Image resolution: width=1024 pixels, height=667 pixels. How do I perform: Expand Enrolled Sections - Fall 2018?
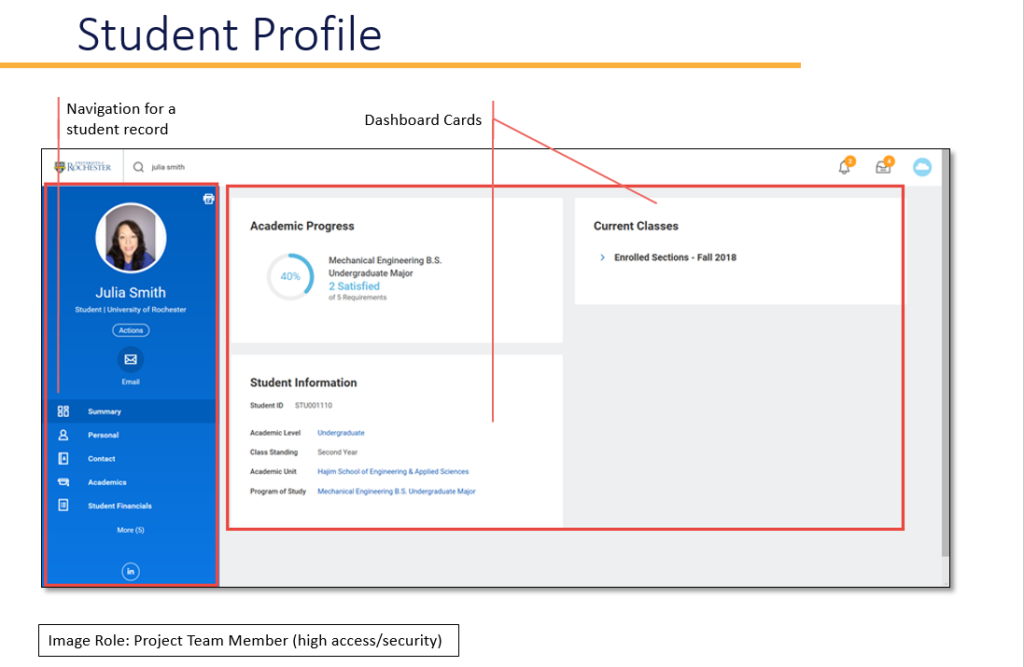click(602, 258)
